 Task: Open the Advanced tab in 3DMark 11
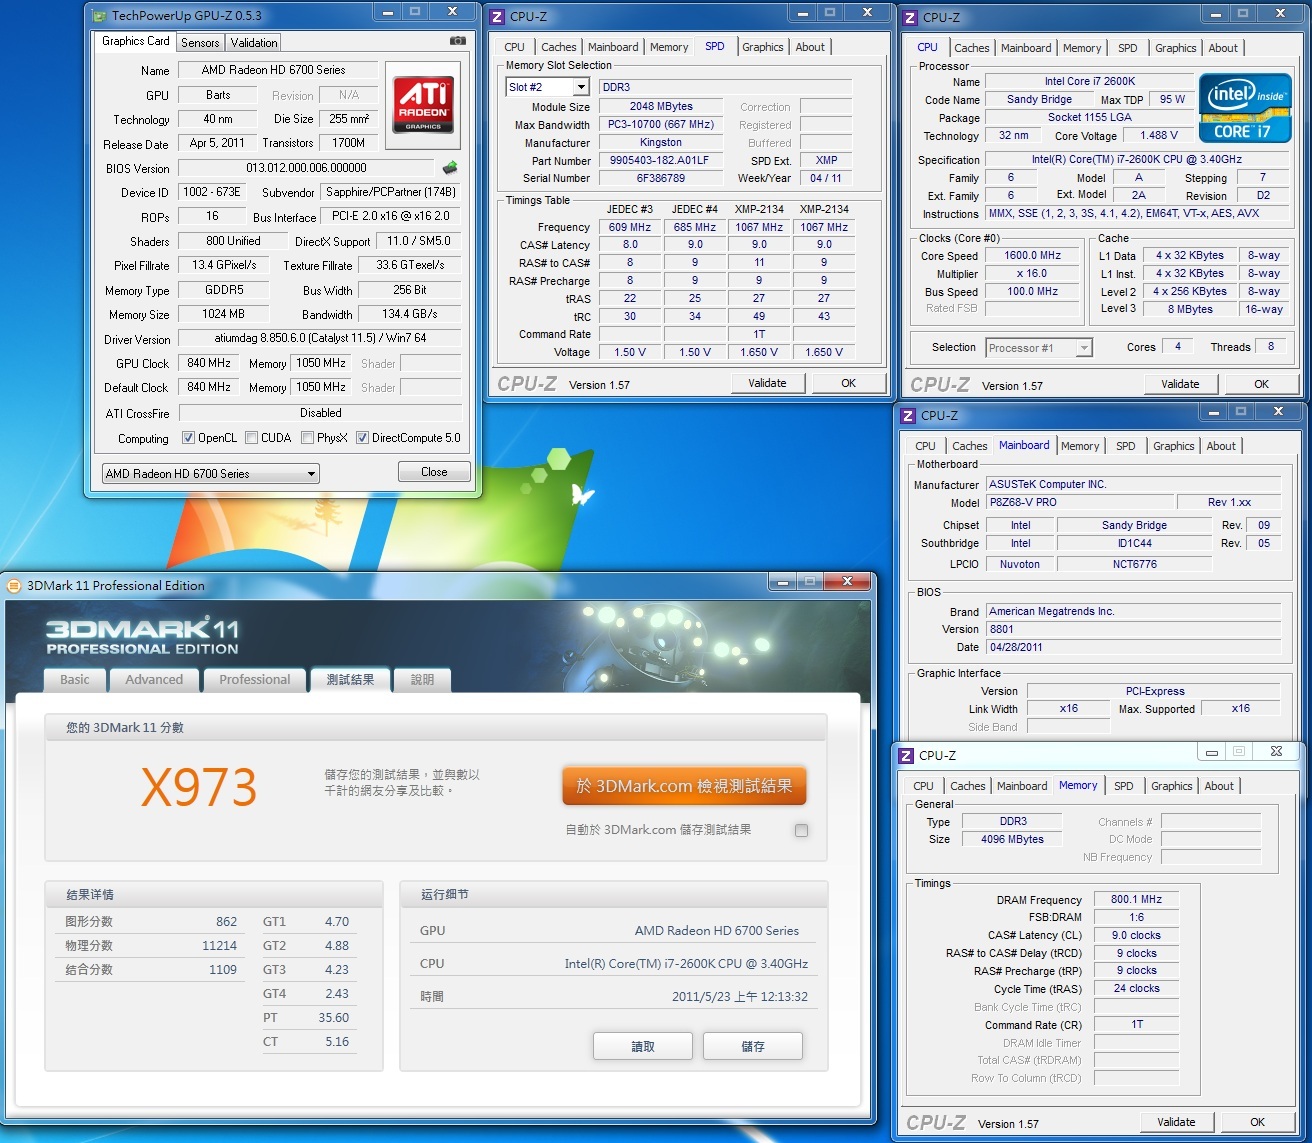click(x=154, y=680)
